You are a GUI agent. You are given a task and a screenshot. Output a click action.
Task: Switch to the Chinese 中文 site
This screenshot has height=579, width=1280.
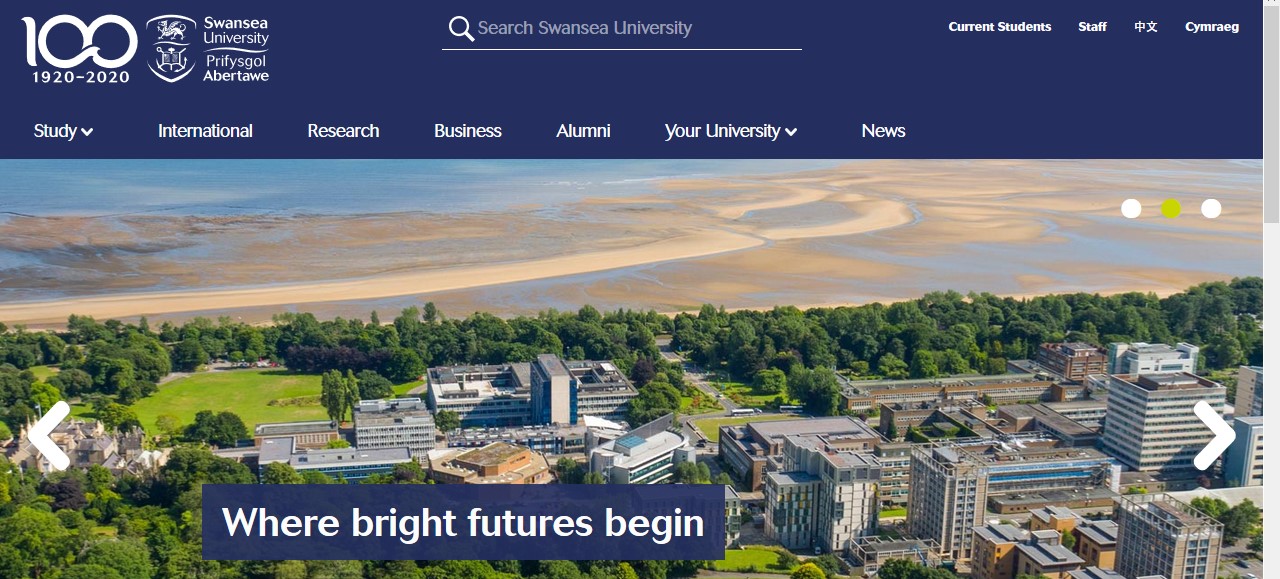pos(1146,27)
